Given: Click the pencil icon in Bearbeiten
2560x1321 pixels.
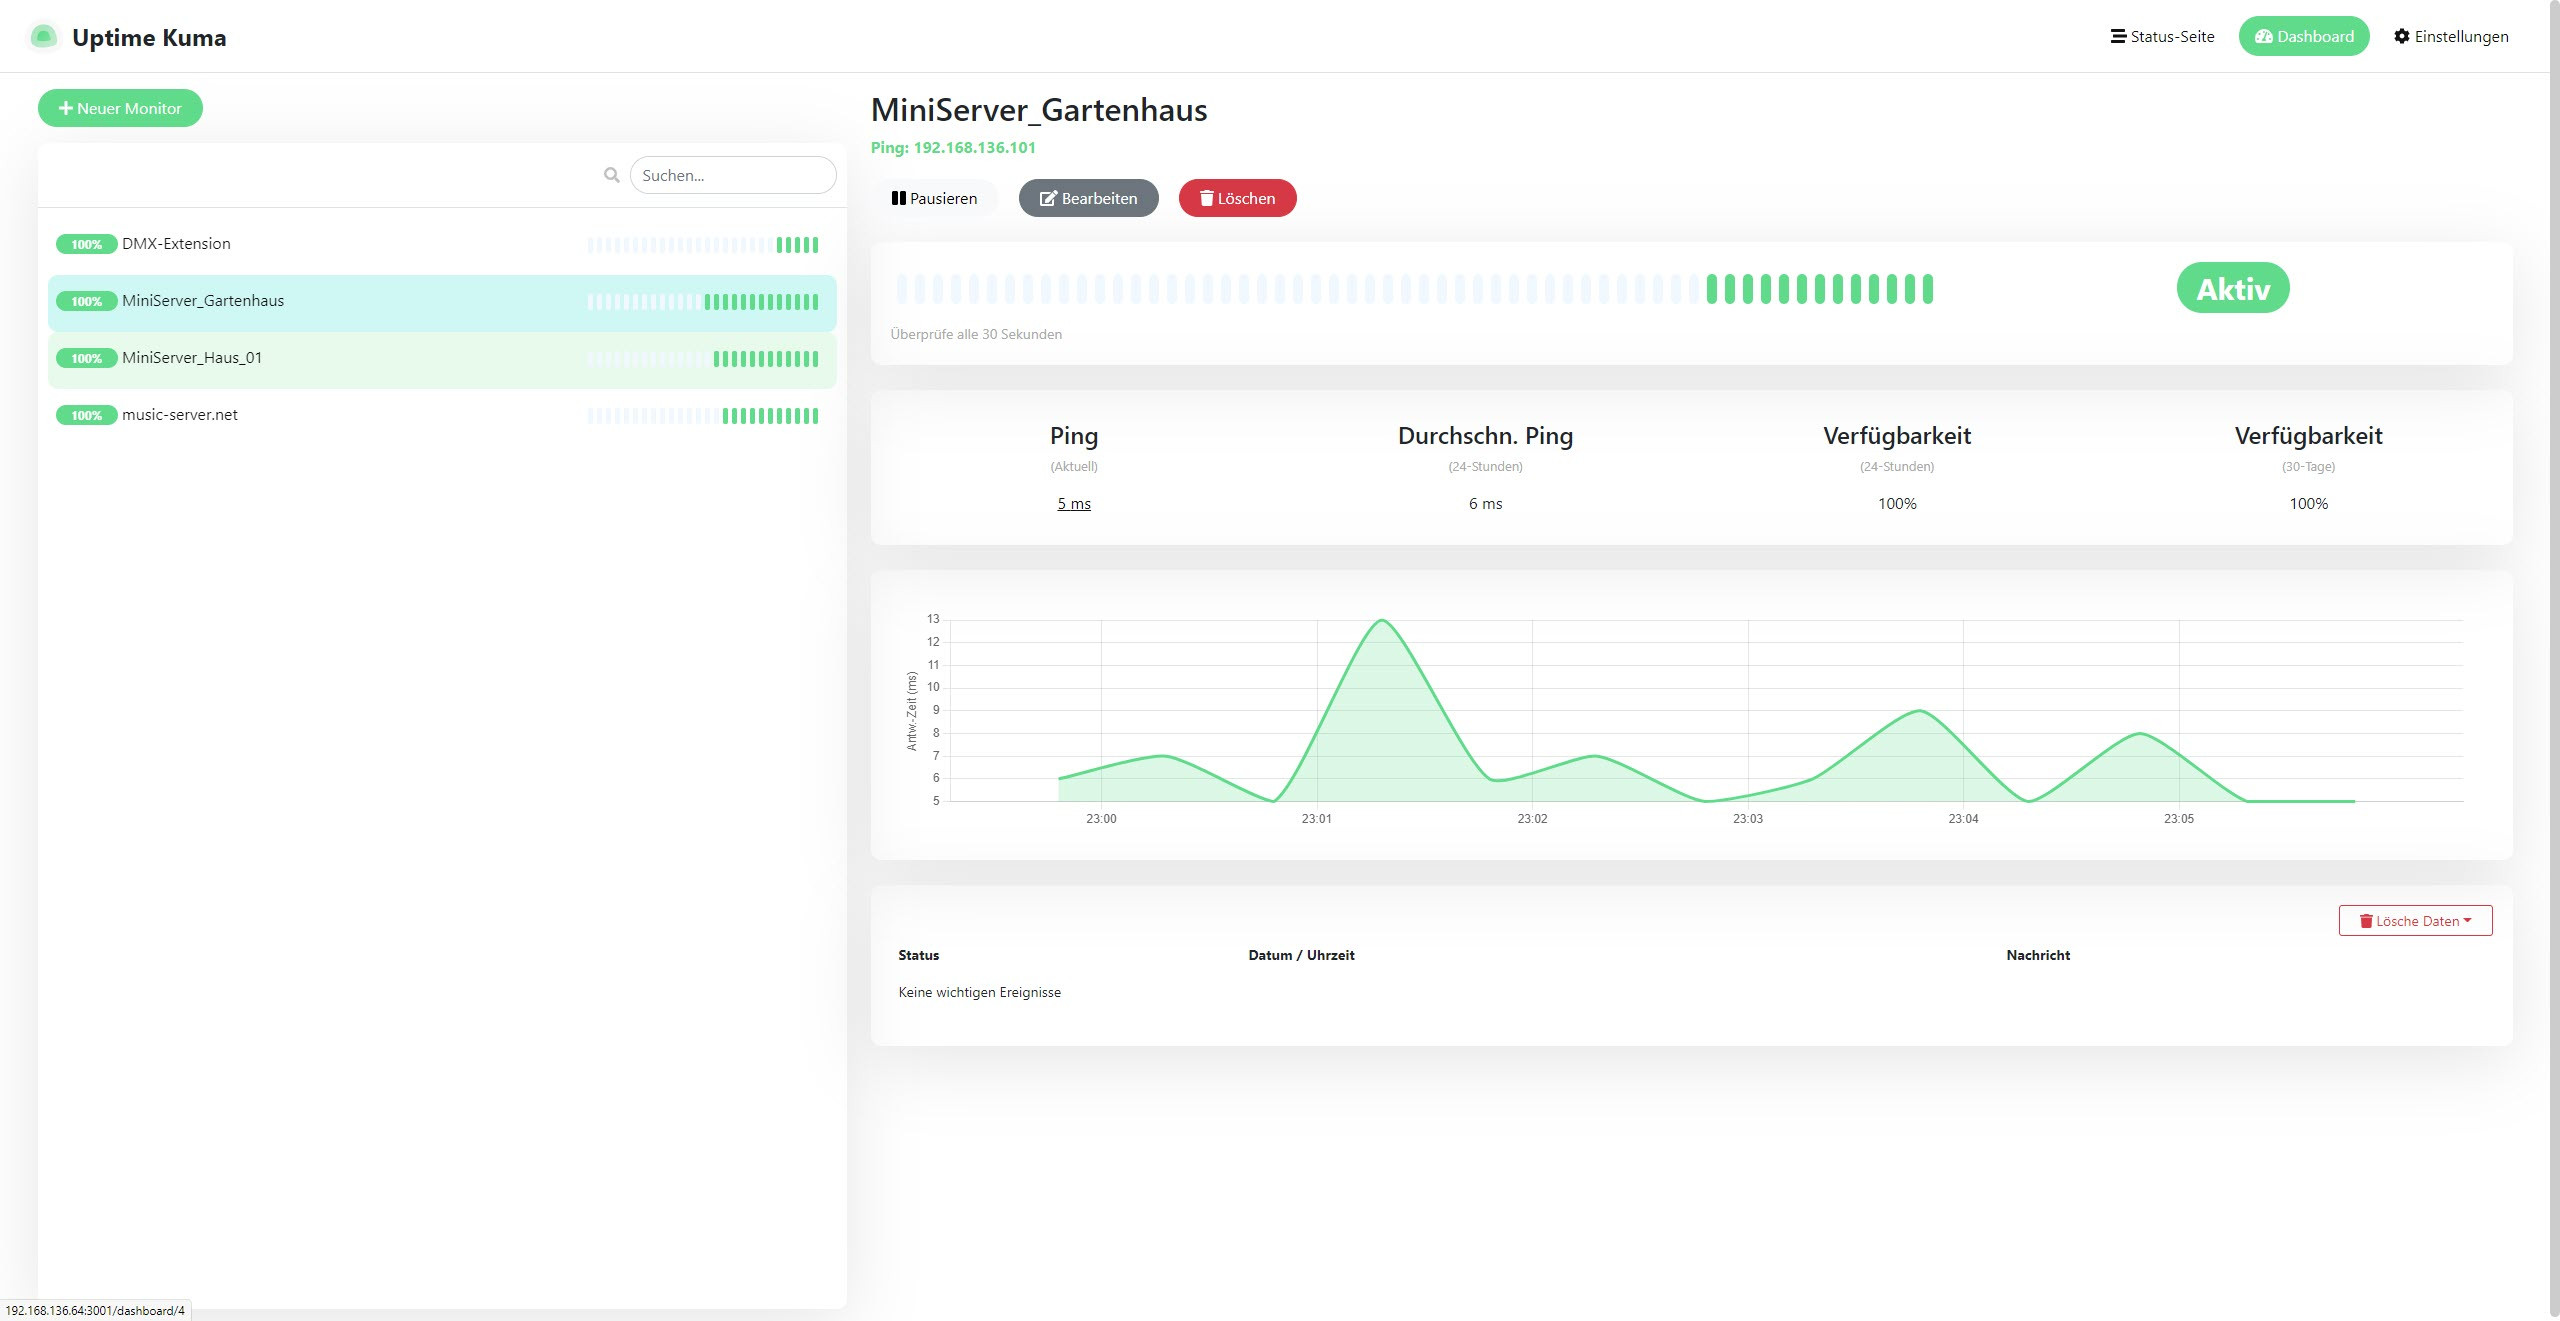Looking at the screenshot, I should click(x=1048, y=198).
